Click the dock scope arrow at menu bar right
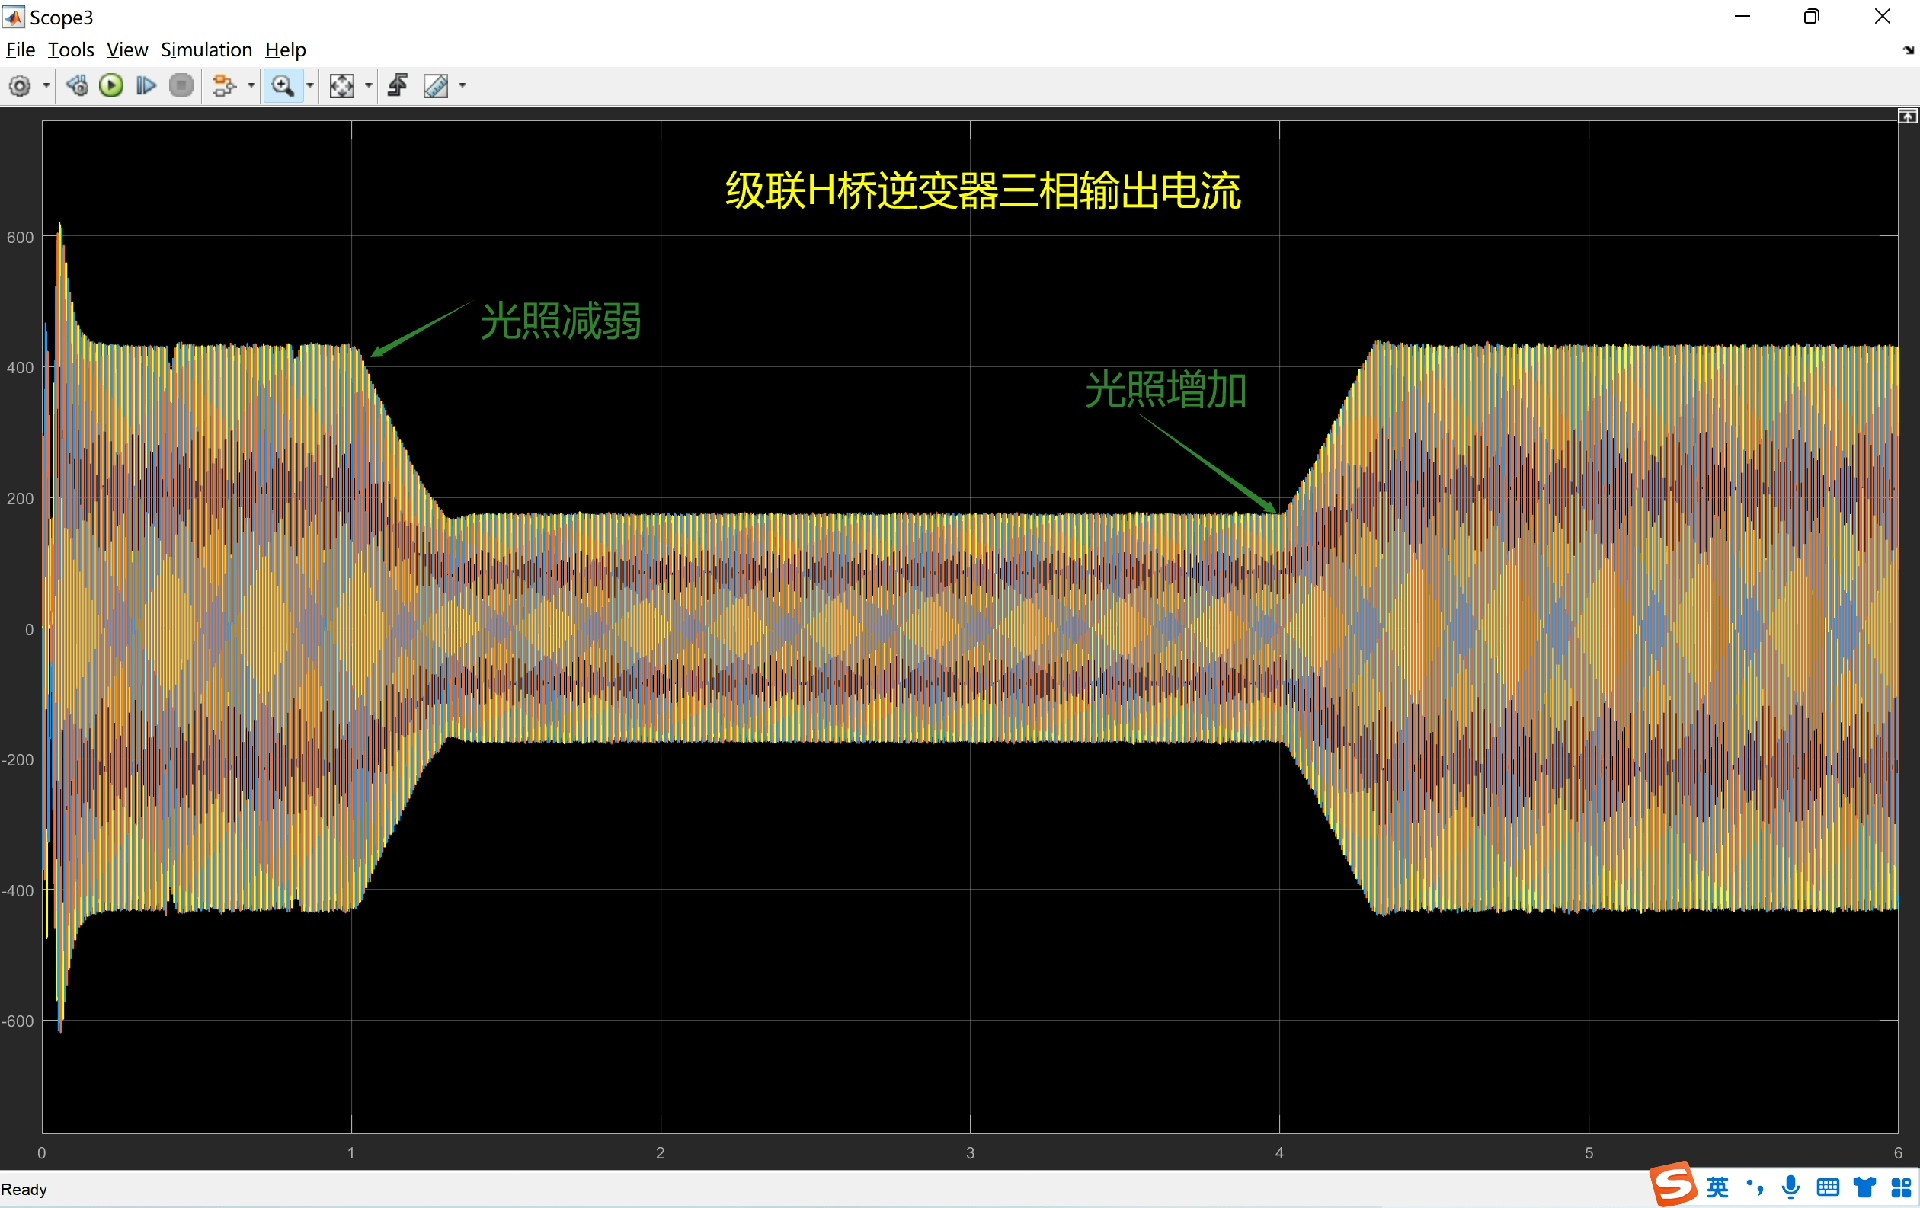This screenshot has height=1208, width=1920. 1908,50
